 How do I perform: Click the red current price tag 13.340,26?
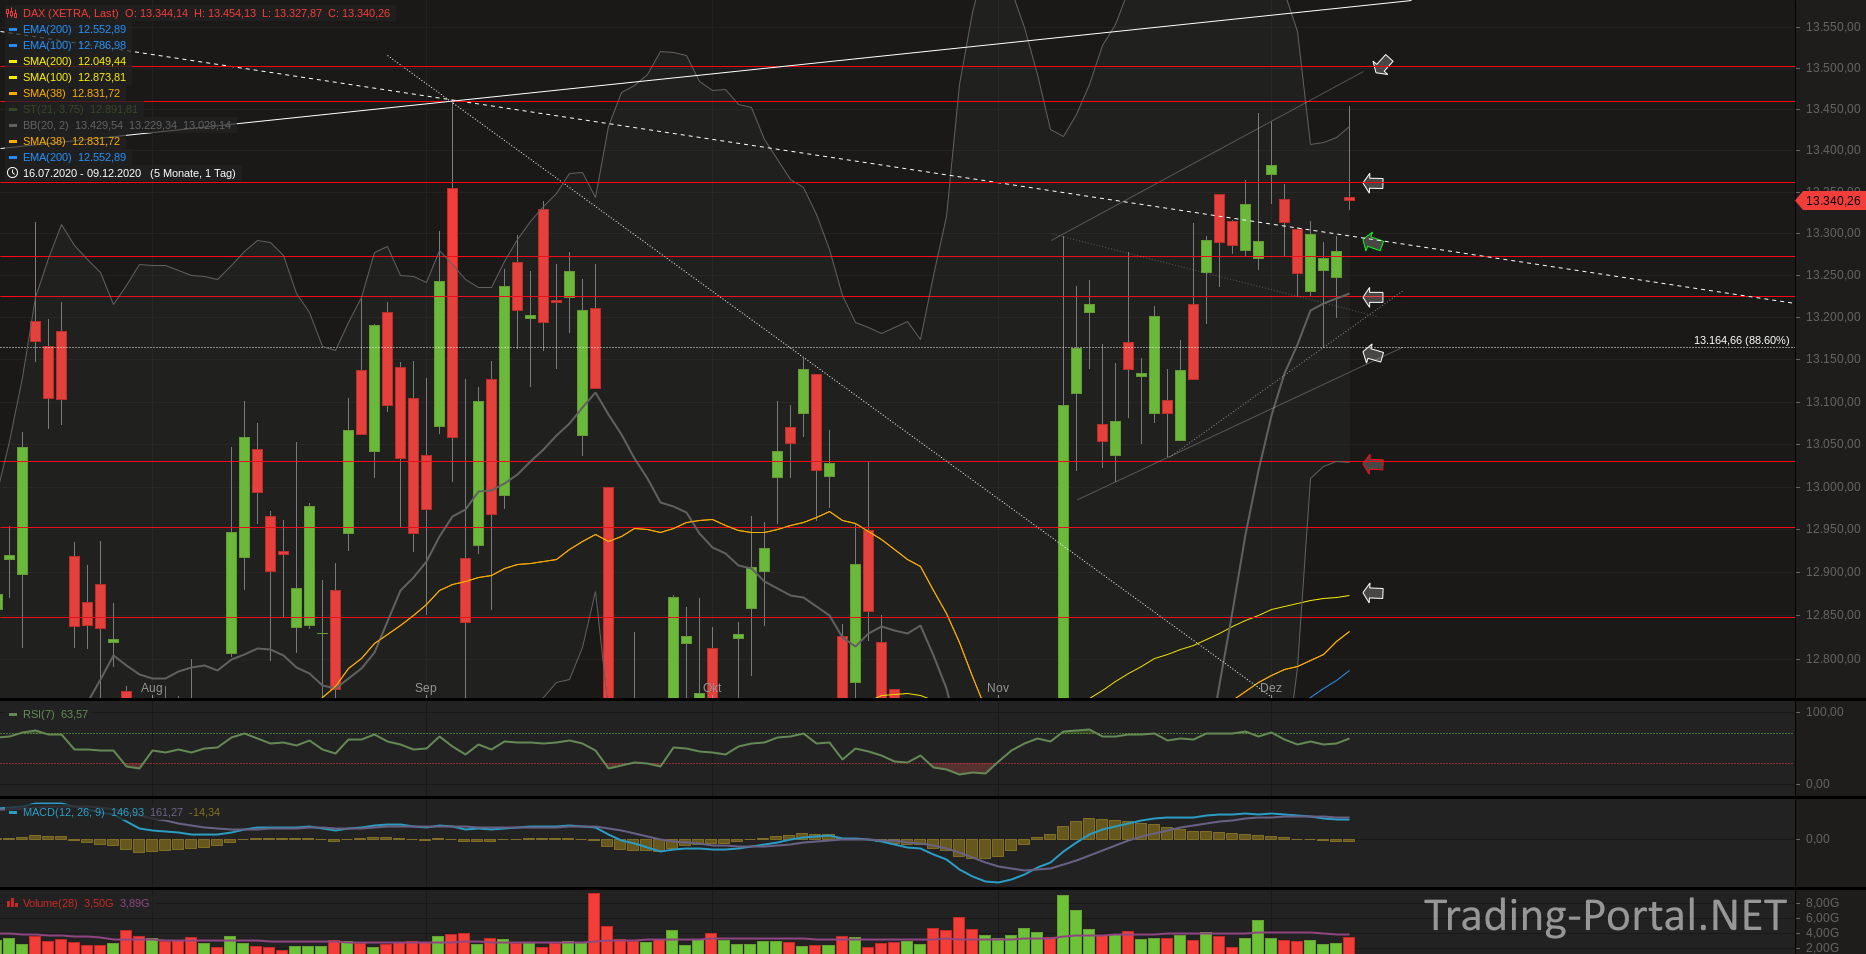point(1831,201)
